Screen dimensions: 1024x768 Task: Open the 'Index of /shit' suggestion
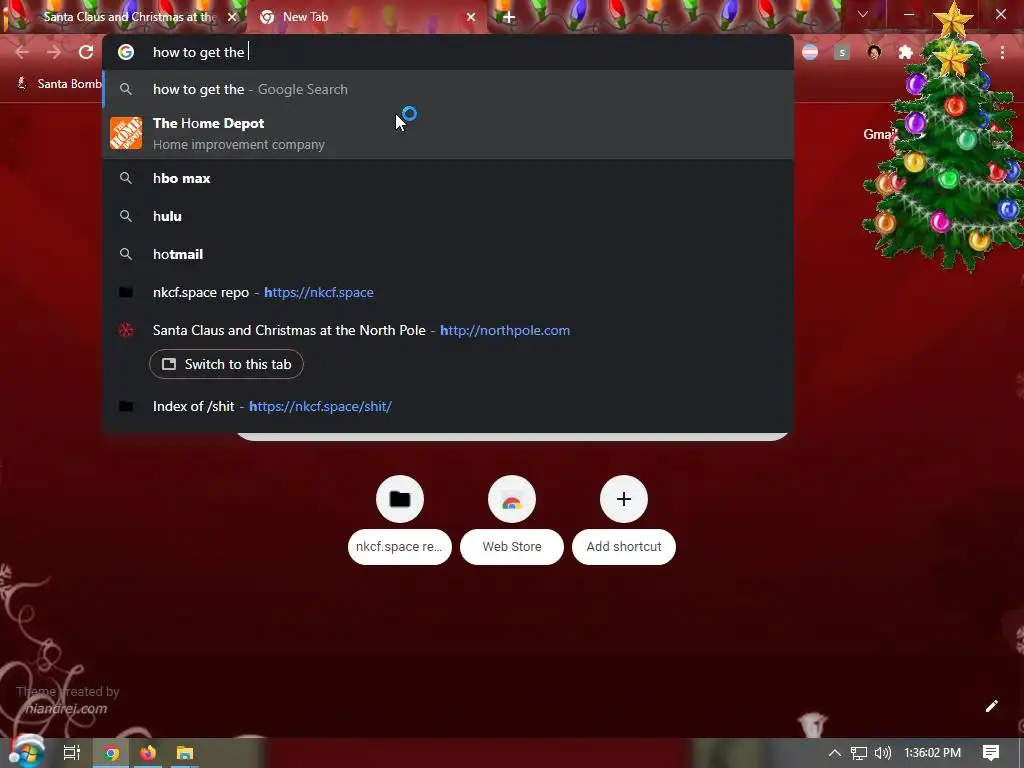point(448,406)
